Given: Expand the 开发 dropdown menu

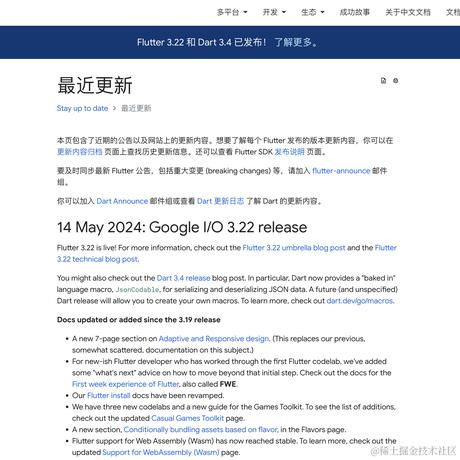Looking at the screenshot, I should click(x=274, y=12).
